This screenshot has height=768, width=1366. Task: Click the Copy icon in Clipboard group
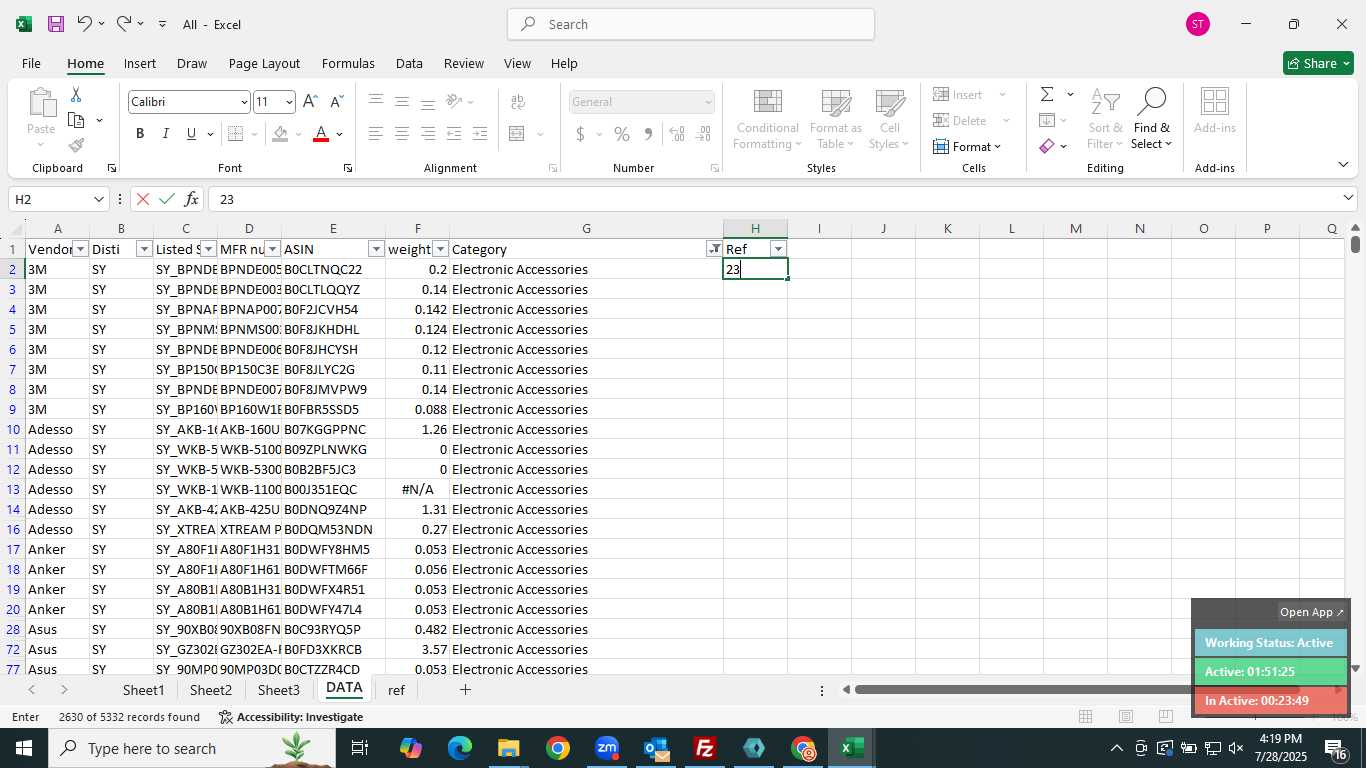(x=76, y=120)
